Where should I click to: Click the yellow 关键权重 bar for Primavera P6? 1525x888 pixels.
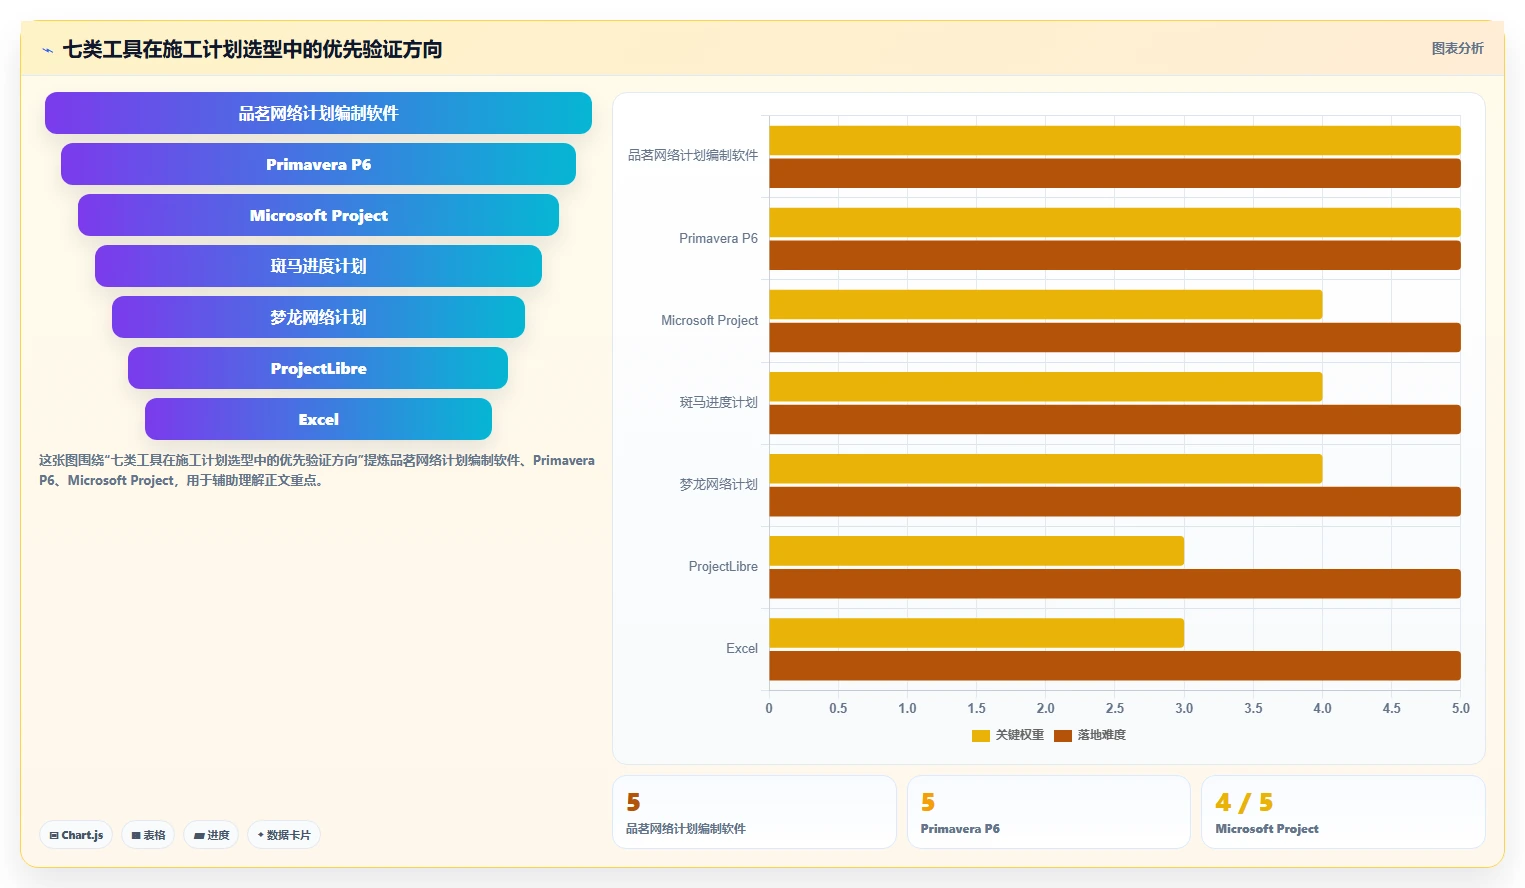(x=1115, y=222)
